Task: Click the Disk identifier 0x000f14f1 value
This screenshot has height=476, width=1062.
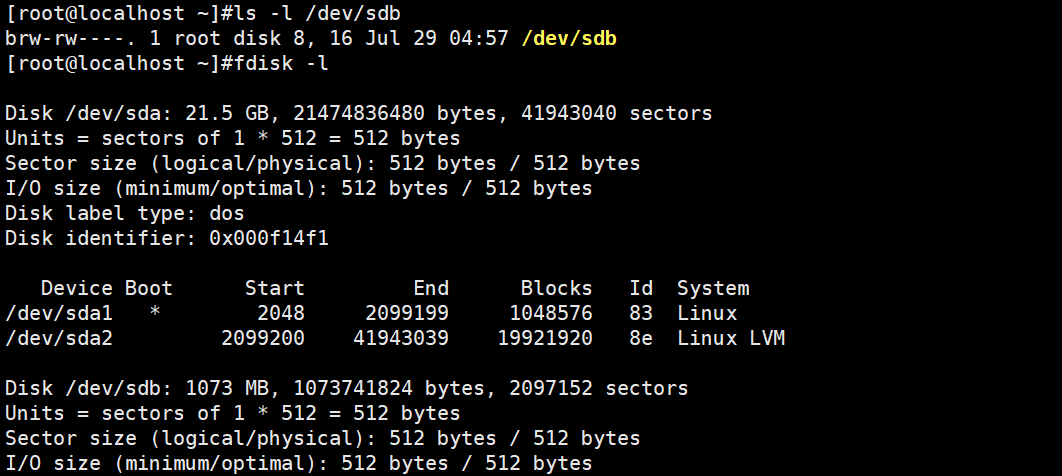Action: (269, 238)
